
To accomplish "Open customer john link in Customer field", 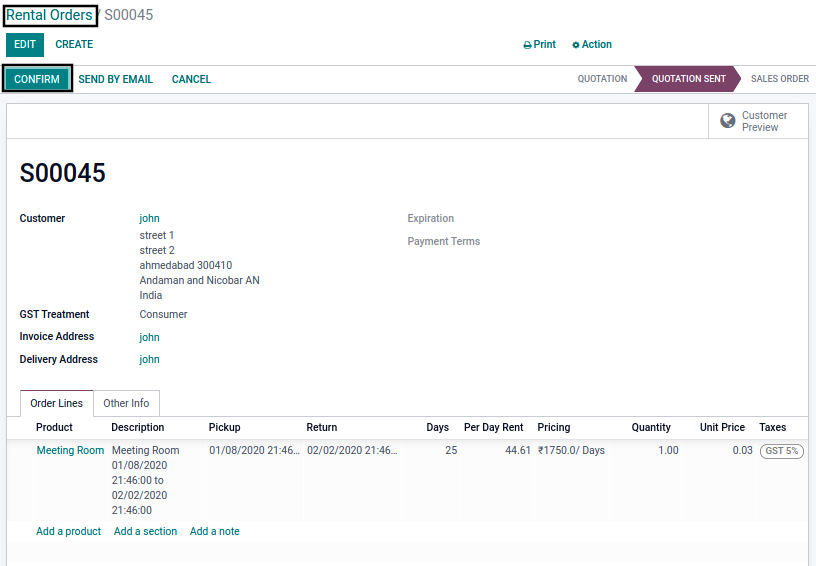I will 149,218.
